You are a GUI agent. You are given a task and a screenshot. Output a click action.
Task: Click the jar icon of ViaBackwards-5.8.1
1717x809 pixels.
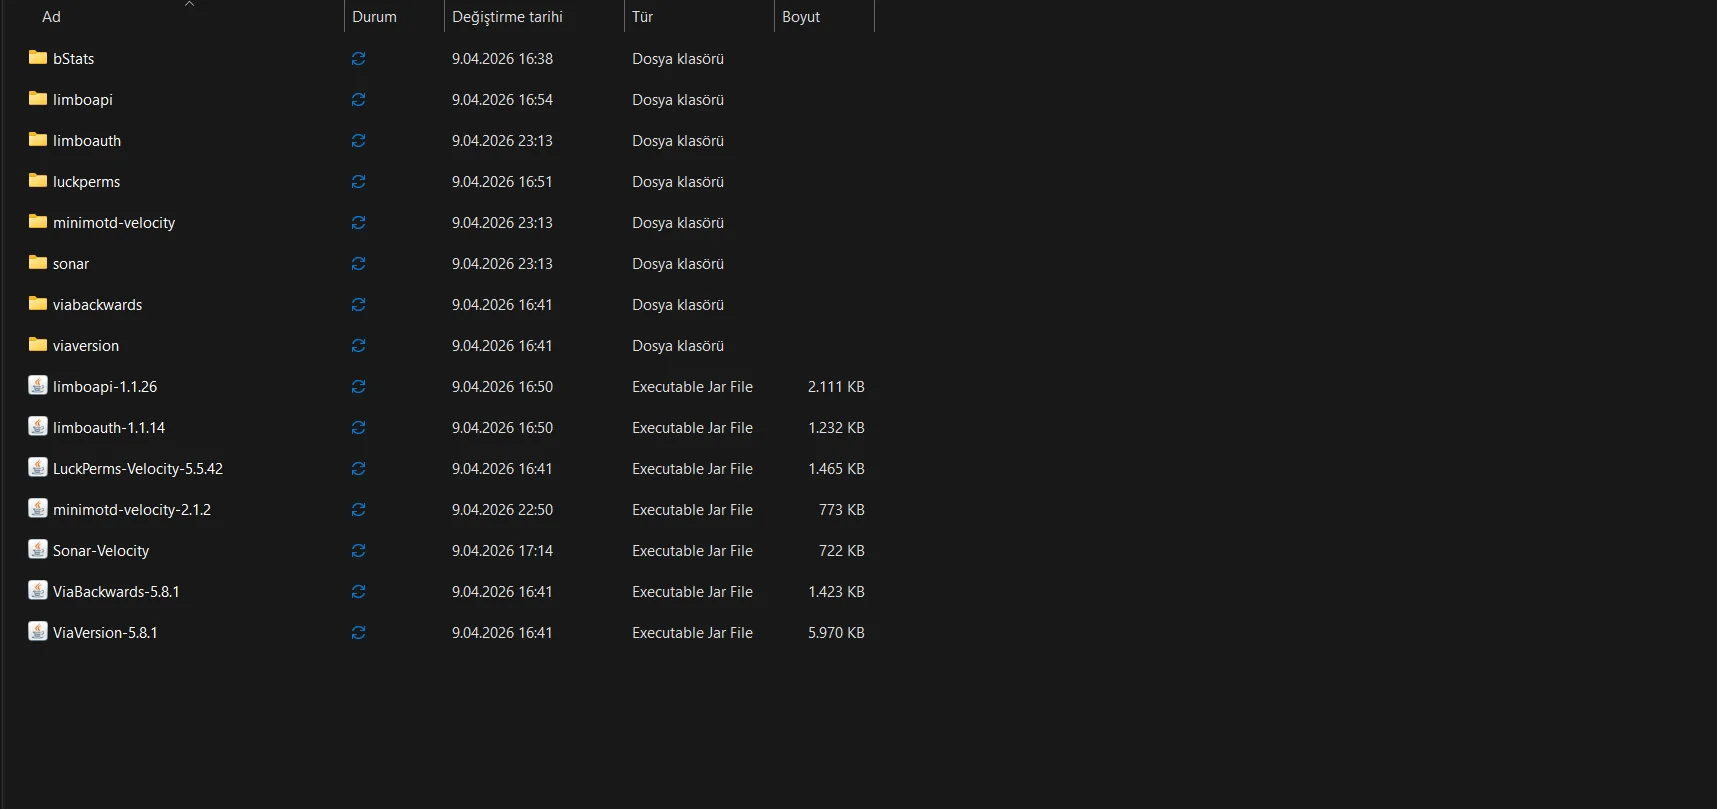click(x=38, y=590)
